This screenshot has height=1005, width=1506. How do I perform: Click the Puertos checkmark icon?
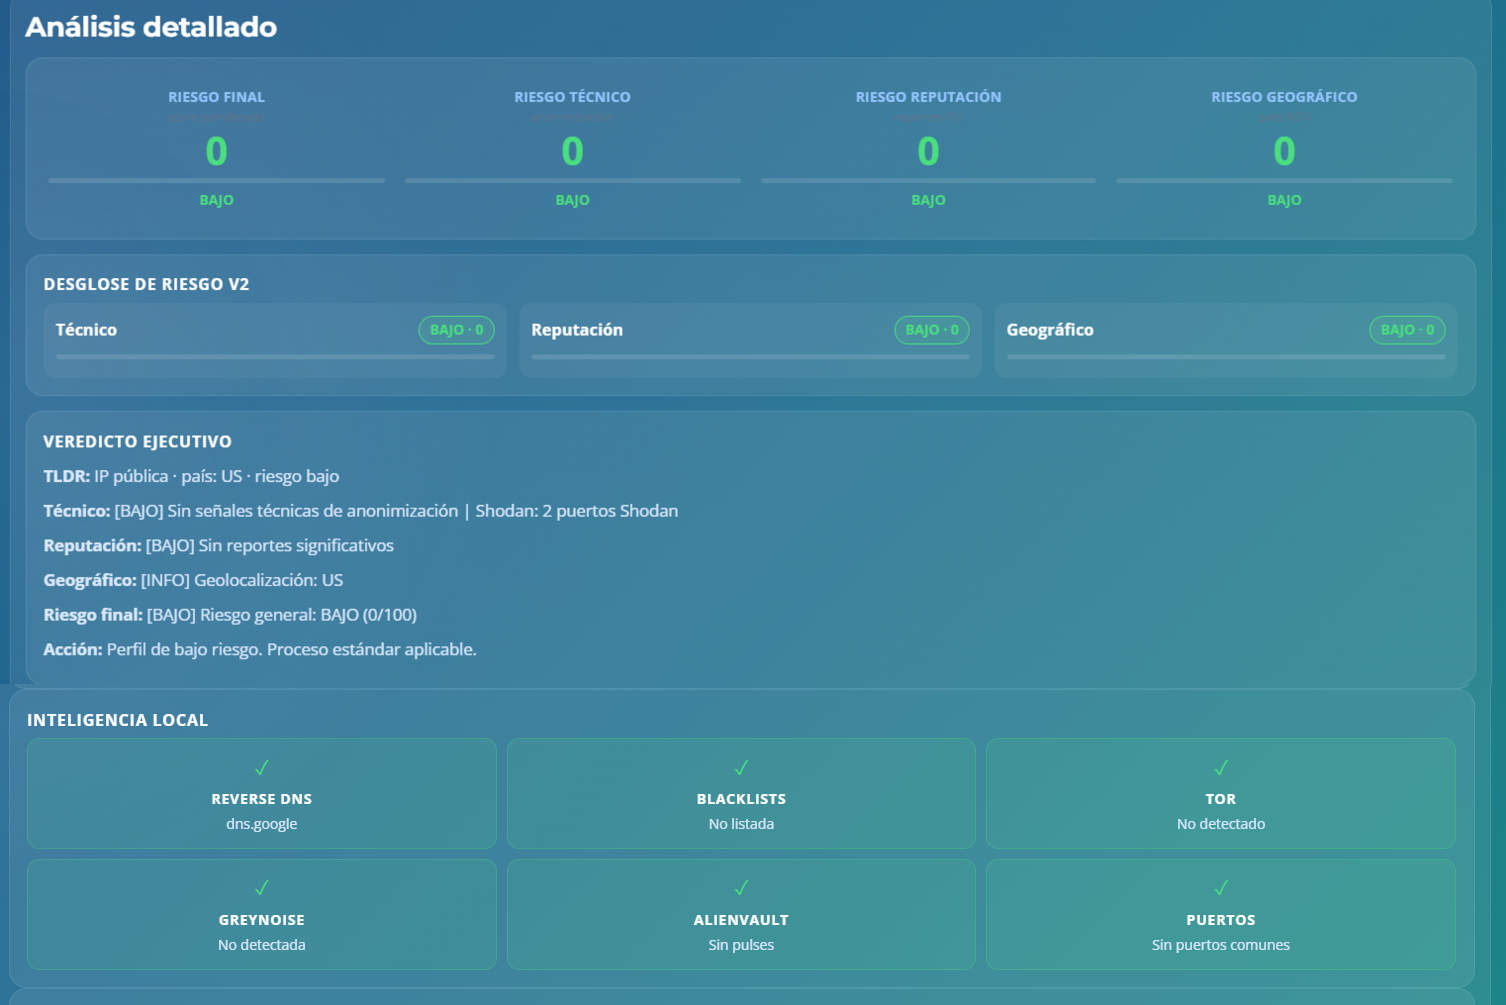(1220, 888)
